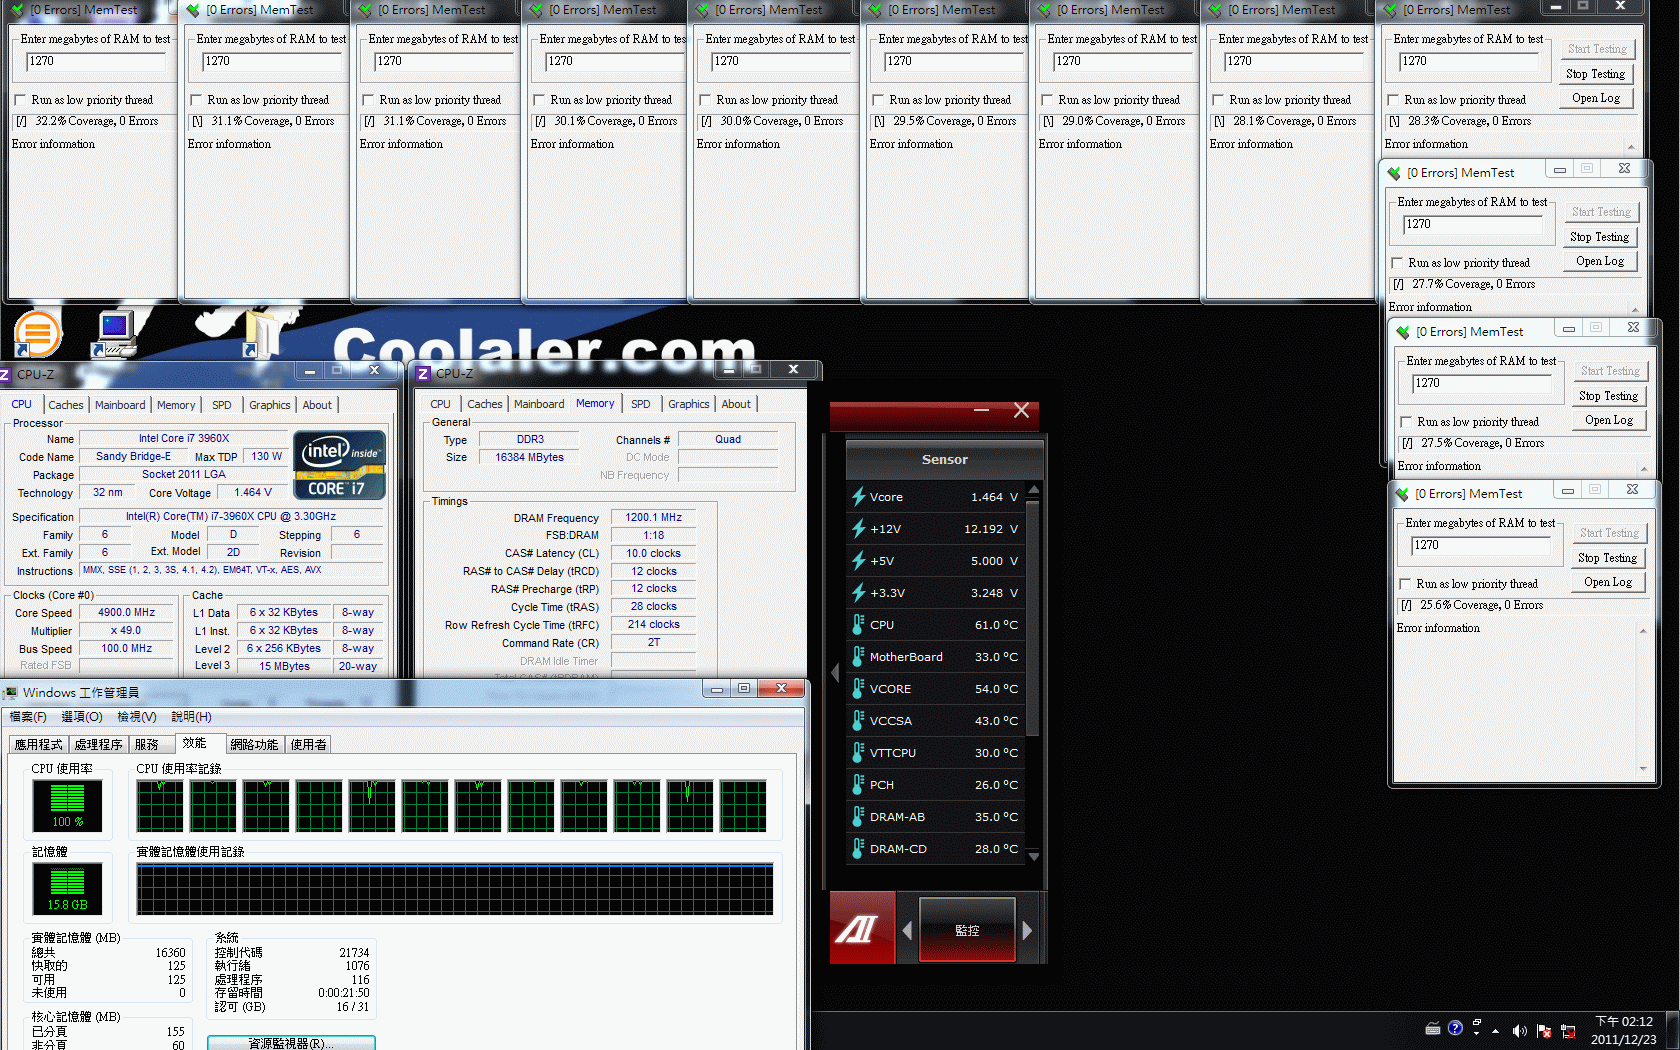Enable low priority thread in first MemTest

point(20,100)
